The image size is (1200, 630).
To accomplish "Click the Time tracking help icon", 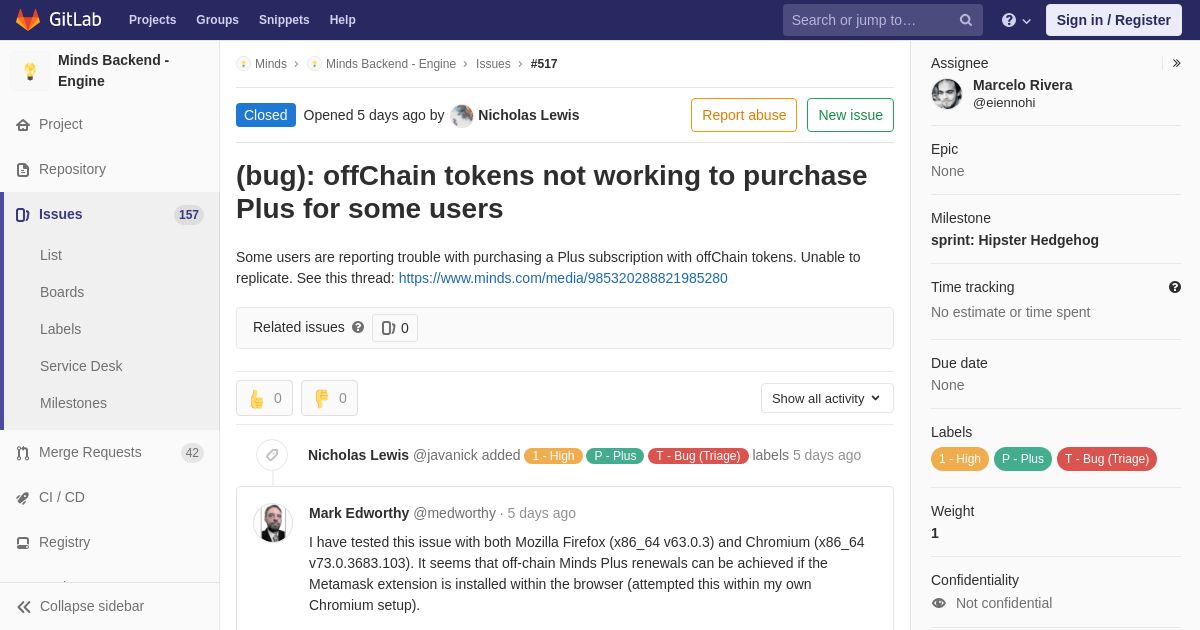I will tap(1175, 287).
